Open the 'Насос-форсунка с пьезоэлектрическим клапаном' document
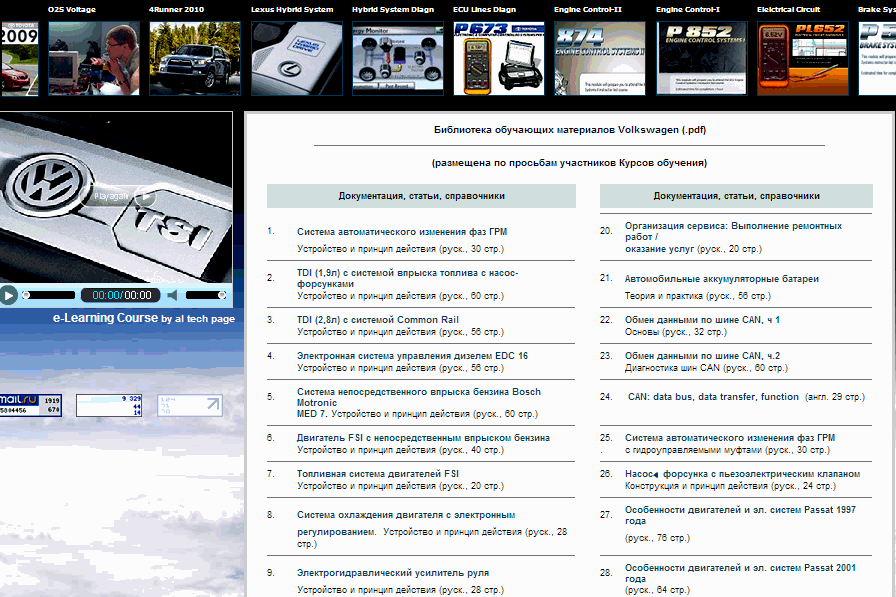896x597 pixels. [x=742, y=474]
